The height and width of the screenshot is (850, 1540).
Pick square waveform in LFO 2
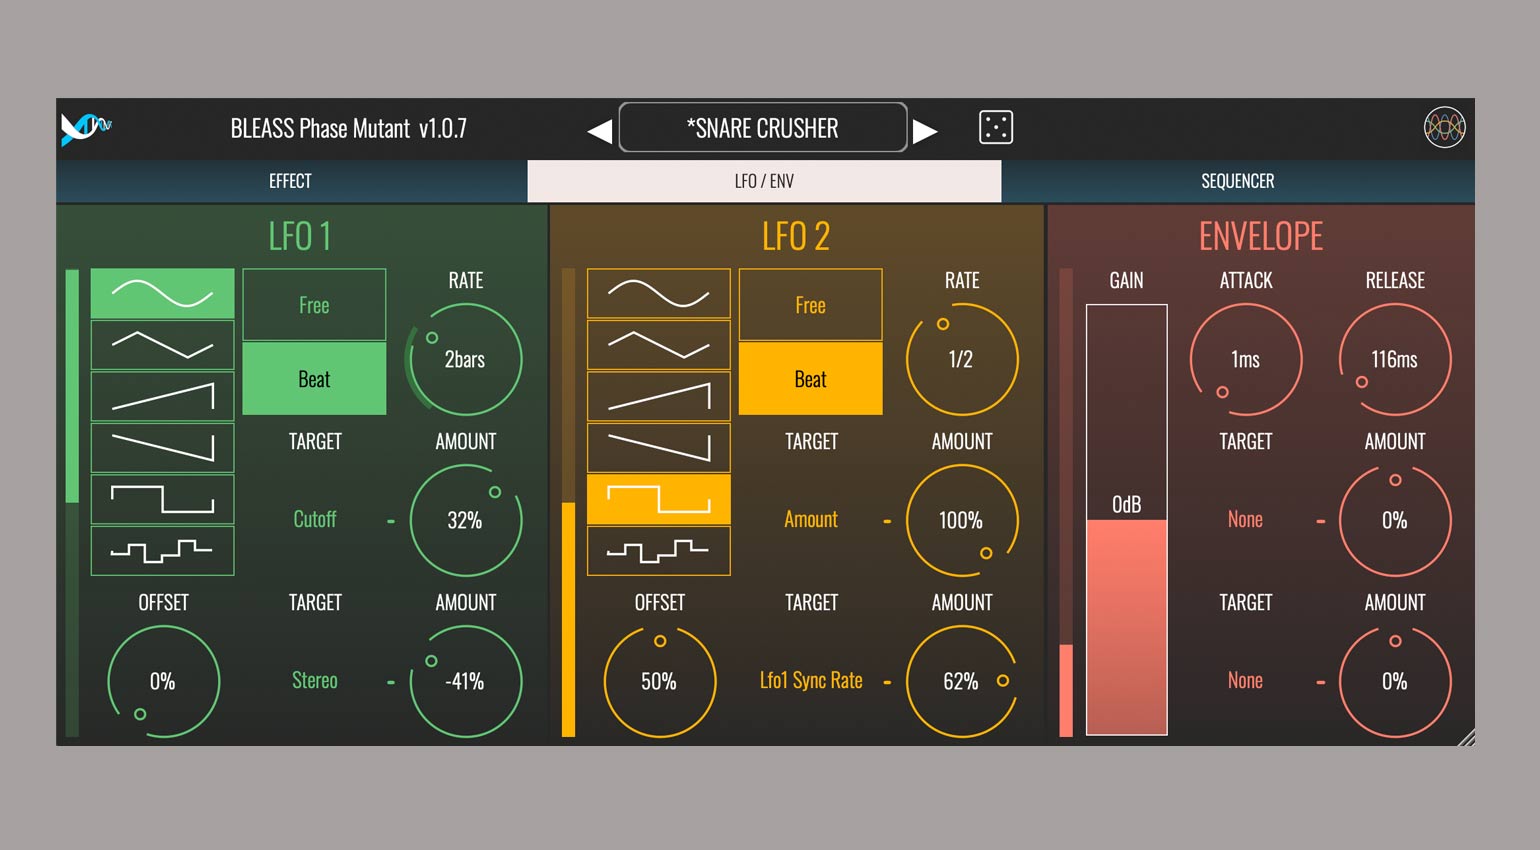click(658, 499)
